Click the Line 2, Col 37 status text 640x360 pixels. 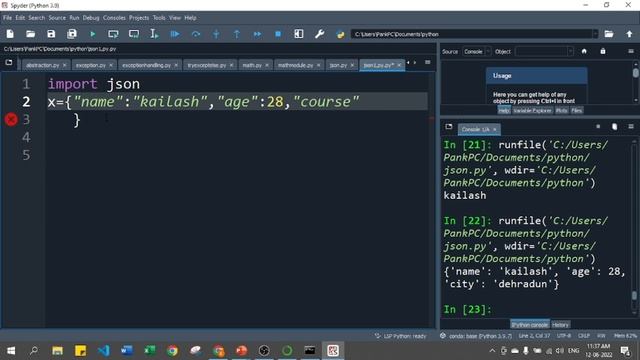pos(534,336)
